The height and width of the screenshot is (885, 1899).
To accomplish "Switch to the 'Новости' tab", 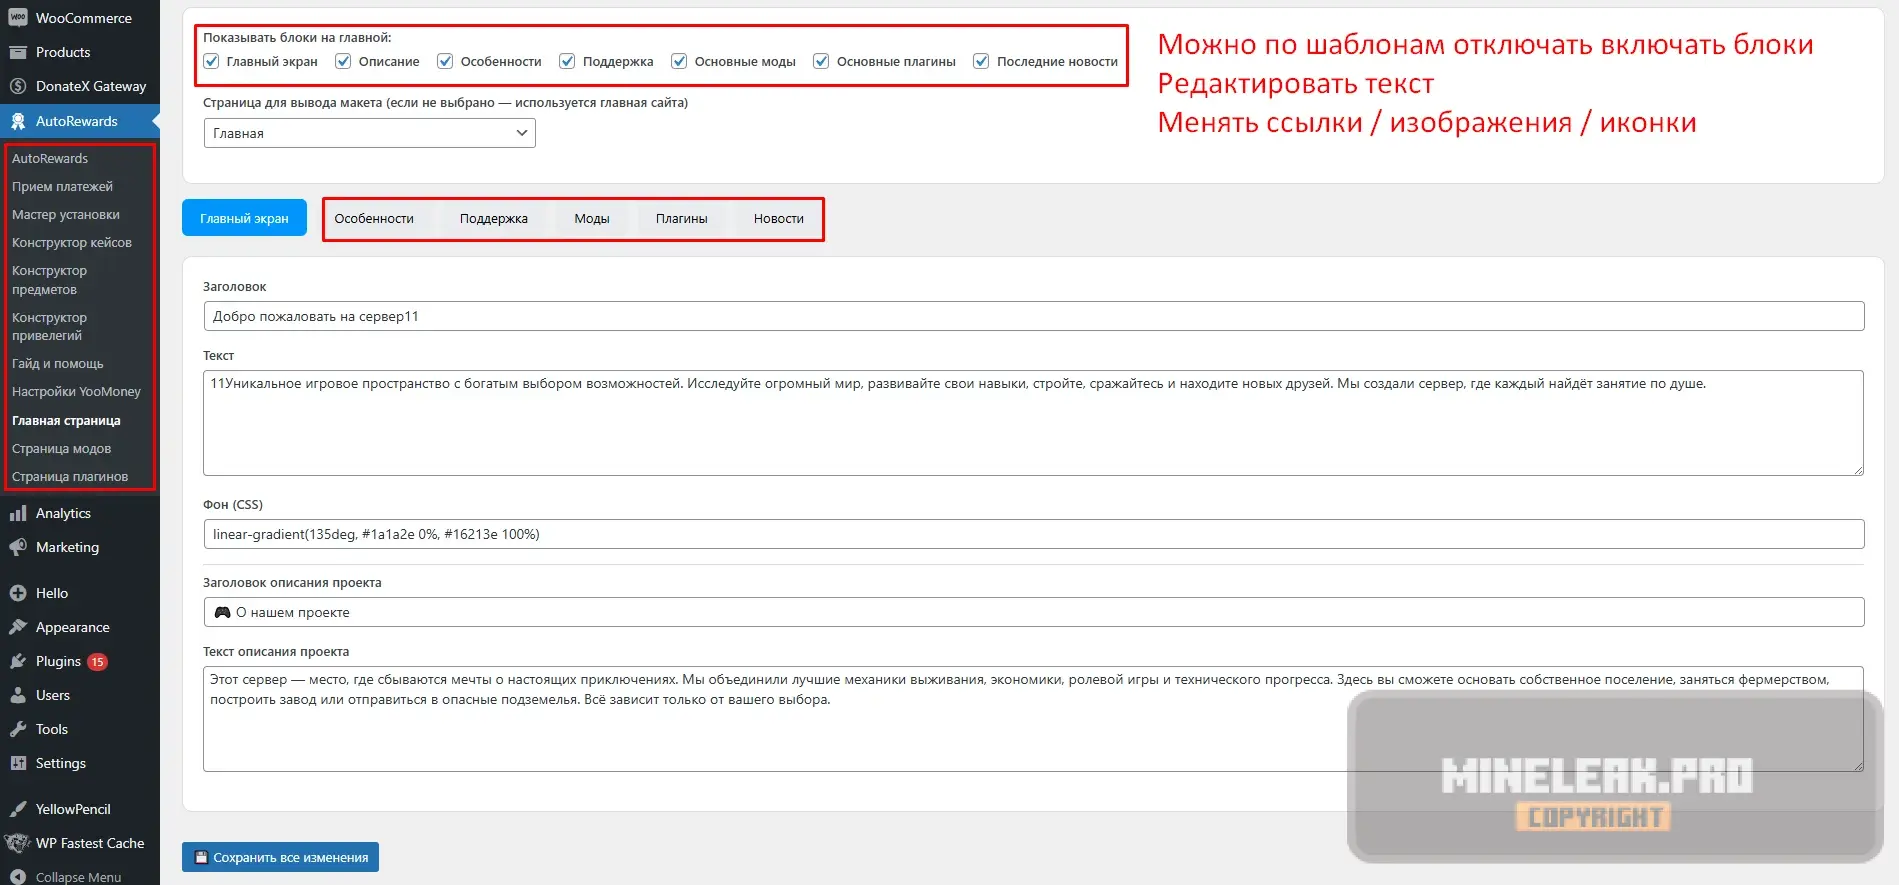I will click(778, 219).
